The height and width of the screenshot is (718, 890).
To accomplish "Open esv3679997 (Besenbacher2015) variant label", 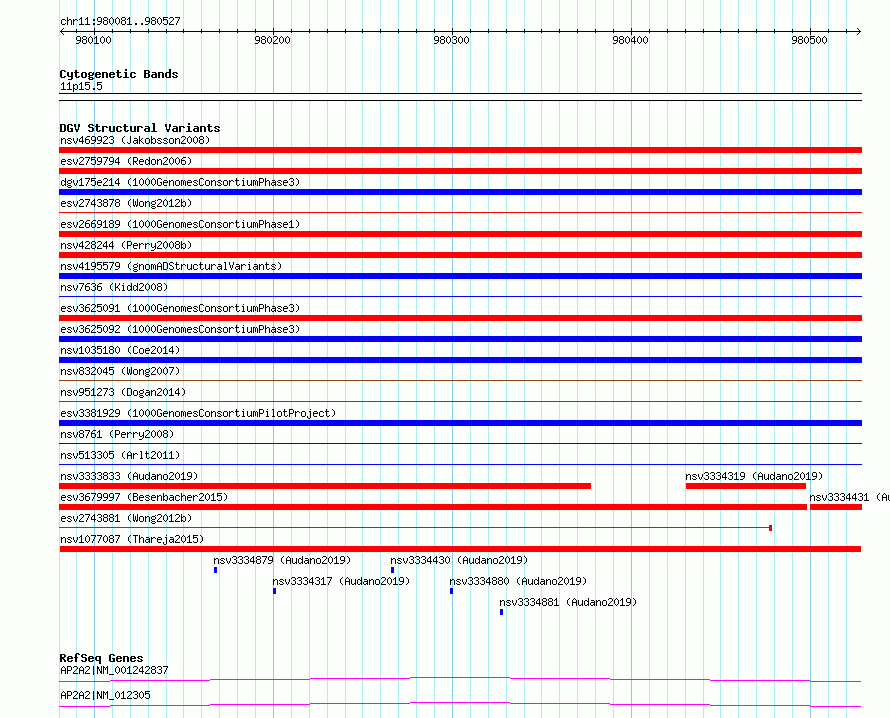I will click(144, 497).
